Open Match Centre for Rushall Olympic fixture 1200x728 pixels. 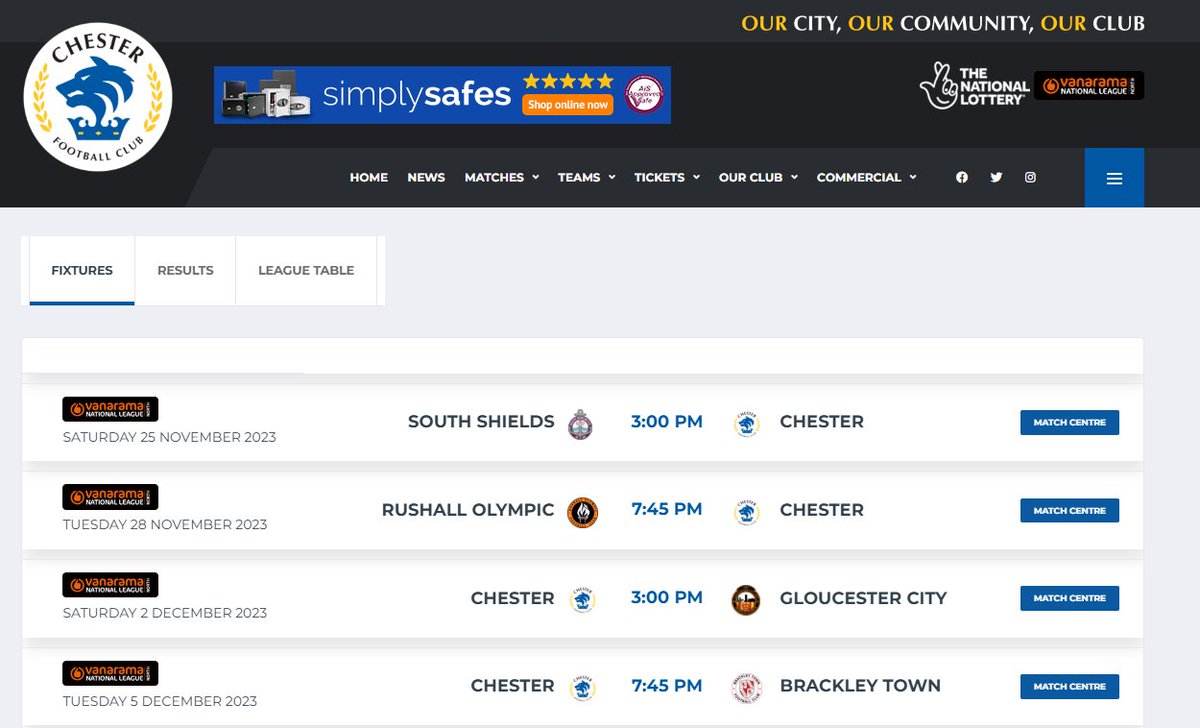click(x=1069, y=510)
